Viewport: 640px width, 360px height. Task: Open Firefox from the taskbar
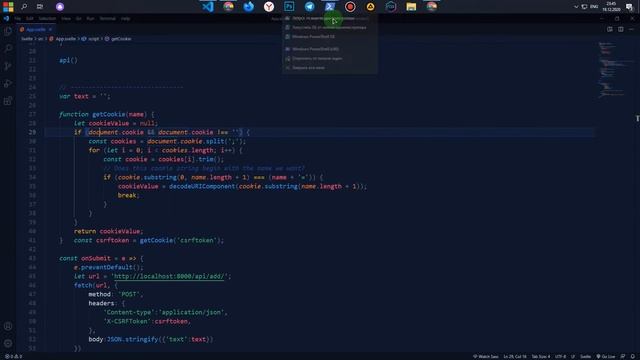[249, 7]
